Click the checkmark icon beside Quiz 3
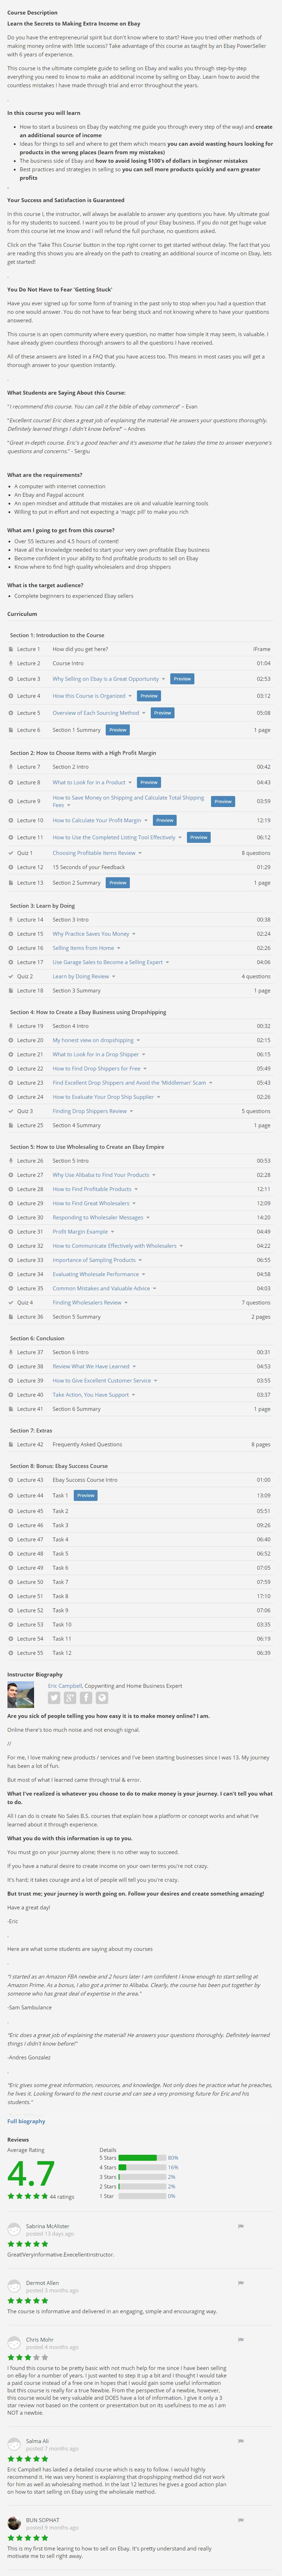Image resolution: width=282 pixels, height=2576 pixels. point(11,1111)
